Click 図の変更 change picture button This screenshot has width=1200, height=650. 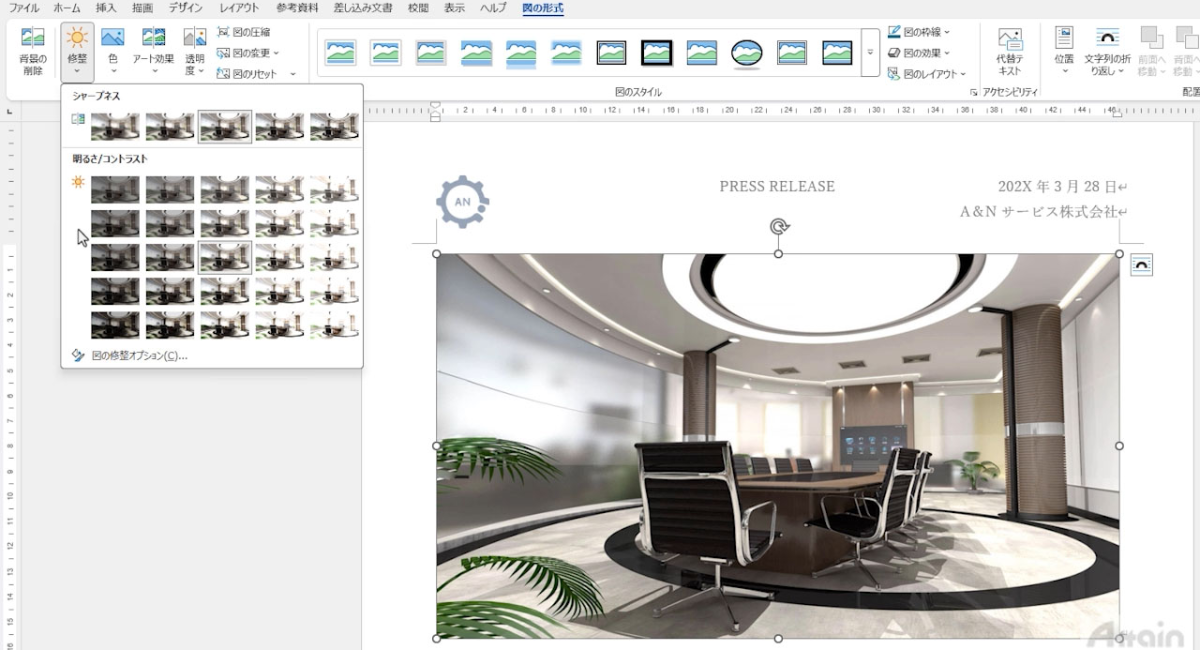point(248,53)
